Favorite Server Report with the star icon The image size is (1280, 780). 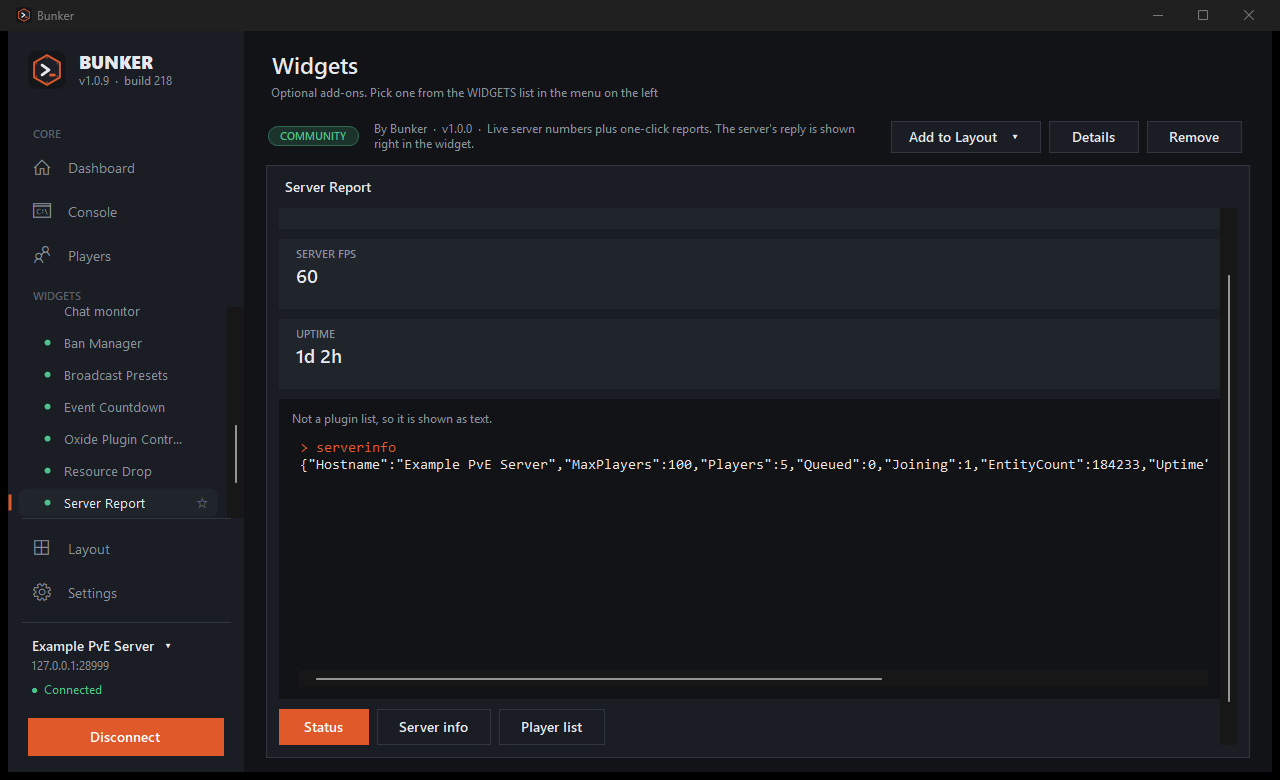[202, 503]
